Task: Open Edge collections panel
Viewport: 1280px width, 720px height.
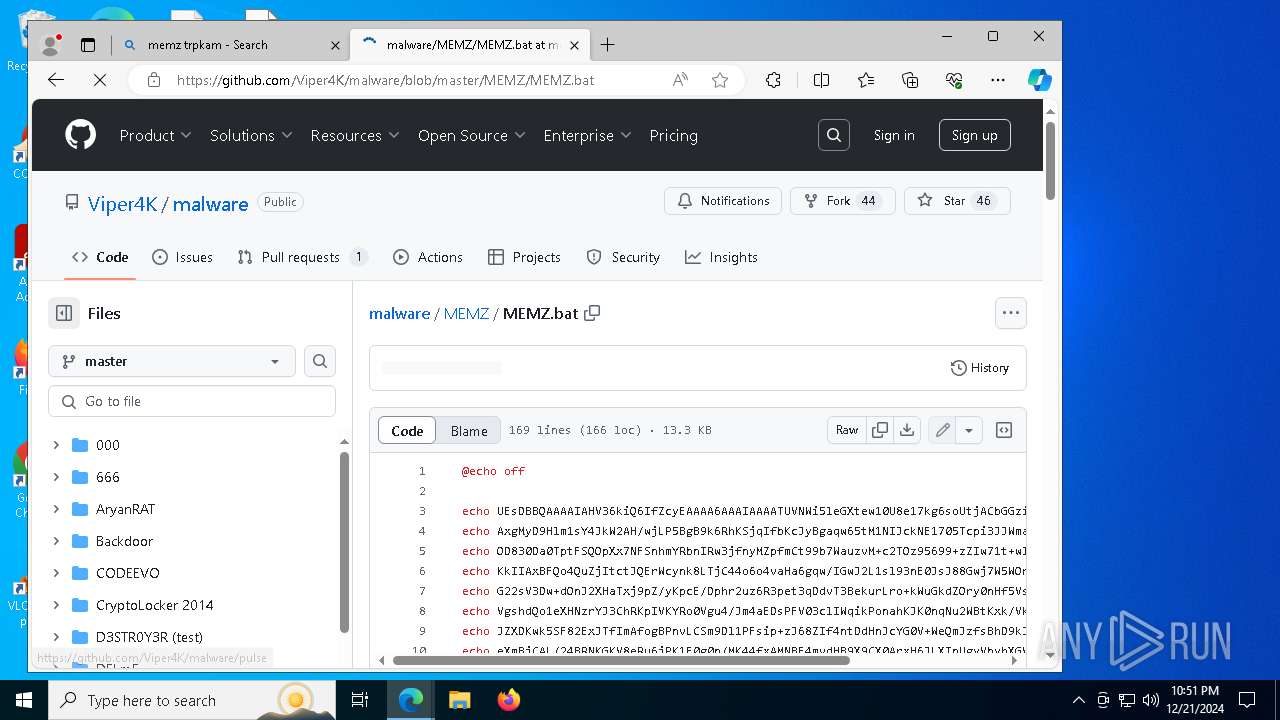Action: click(x=910, y=80)
